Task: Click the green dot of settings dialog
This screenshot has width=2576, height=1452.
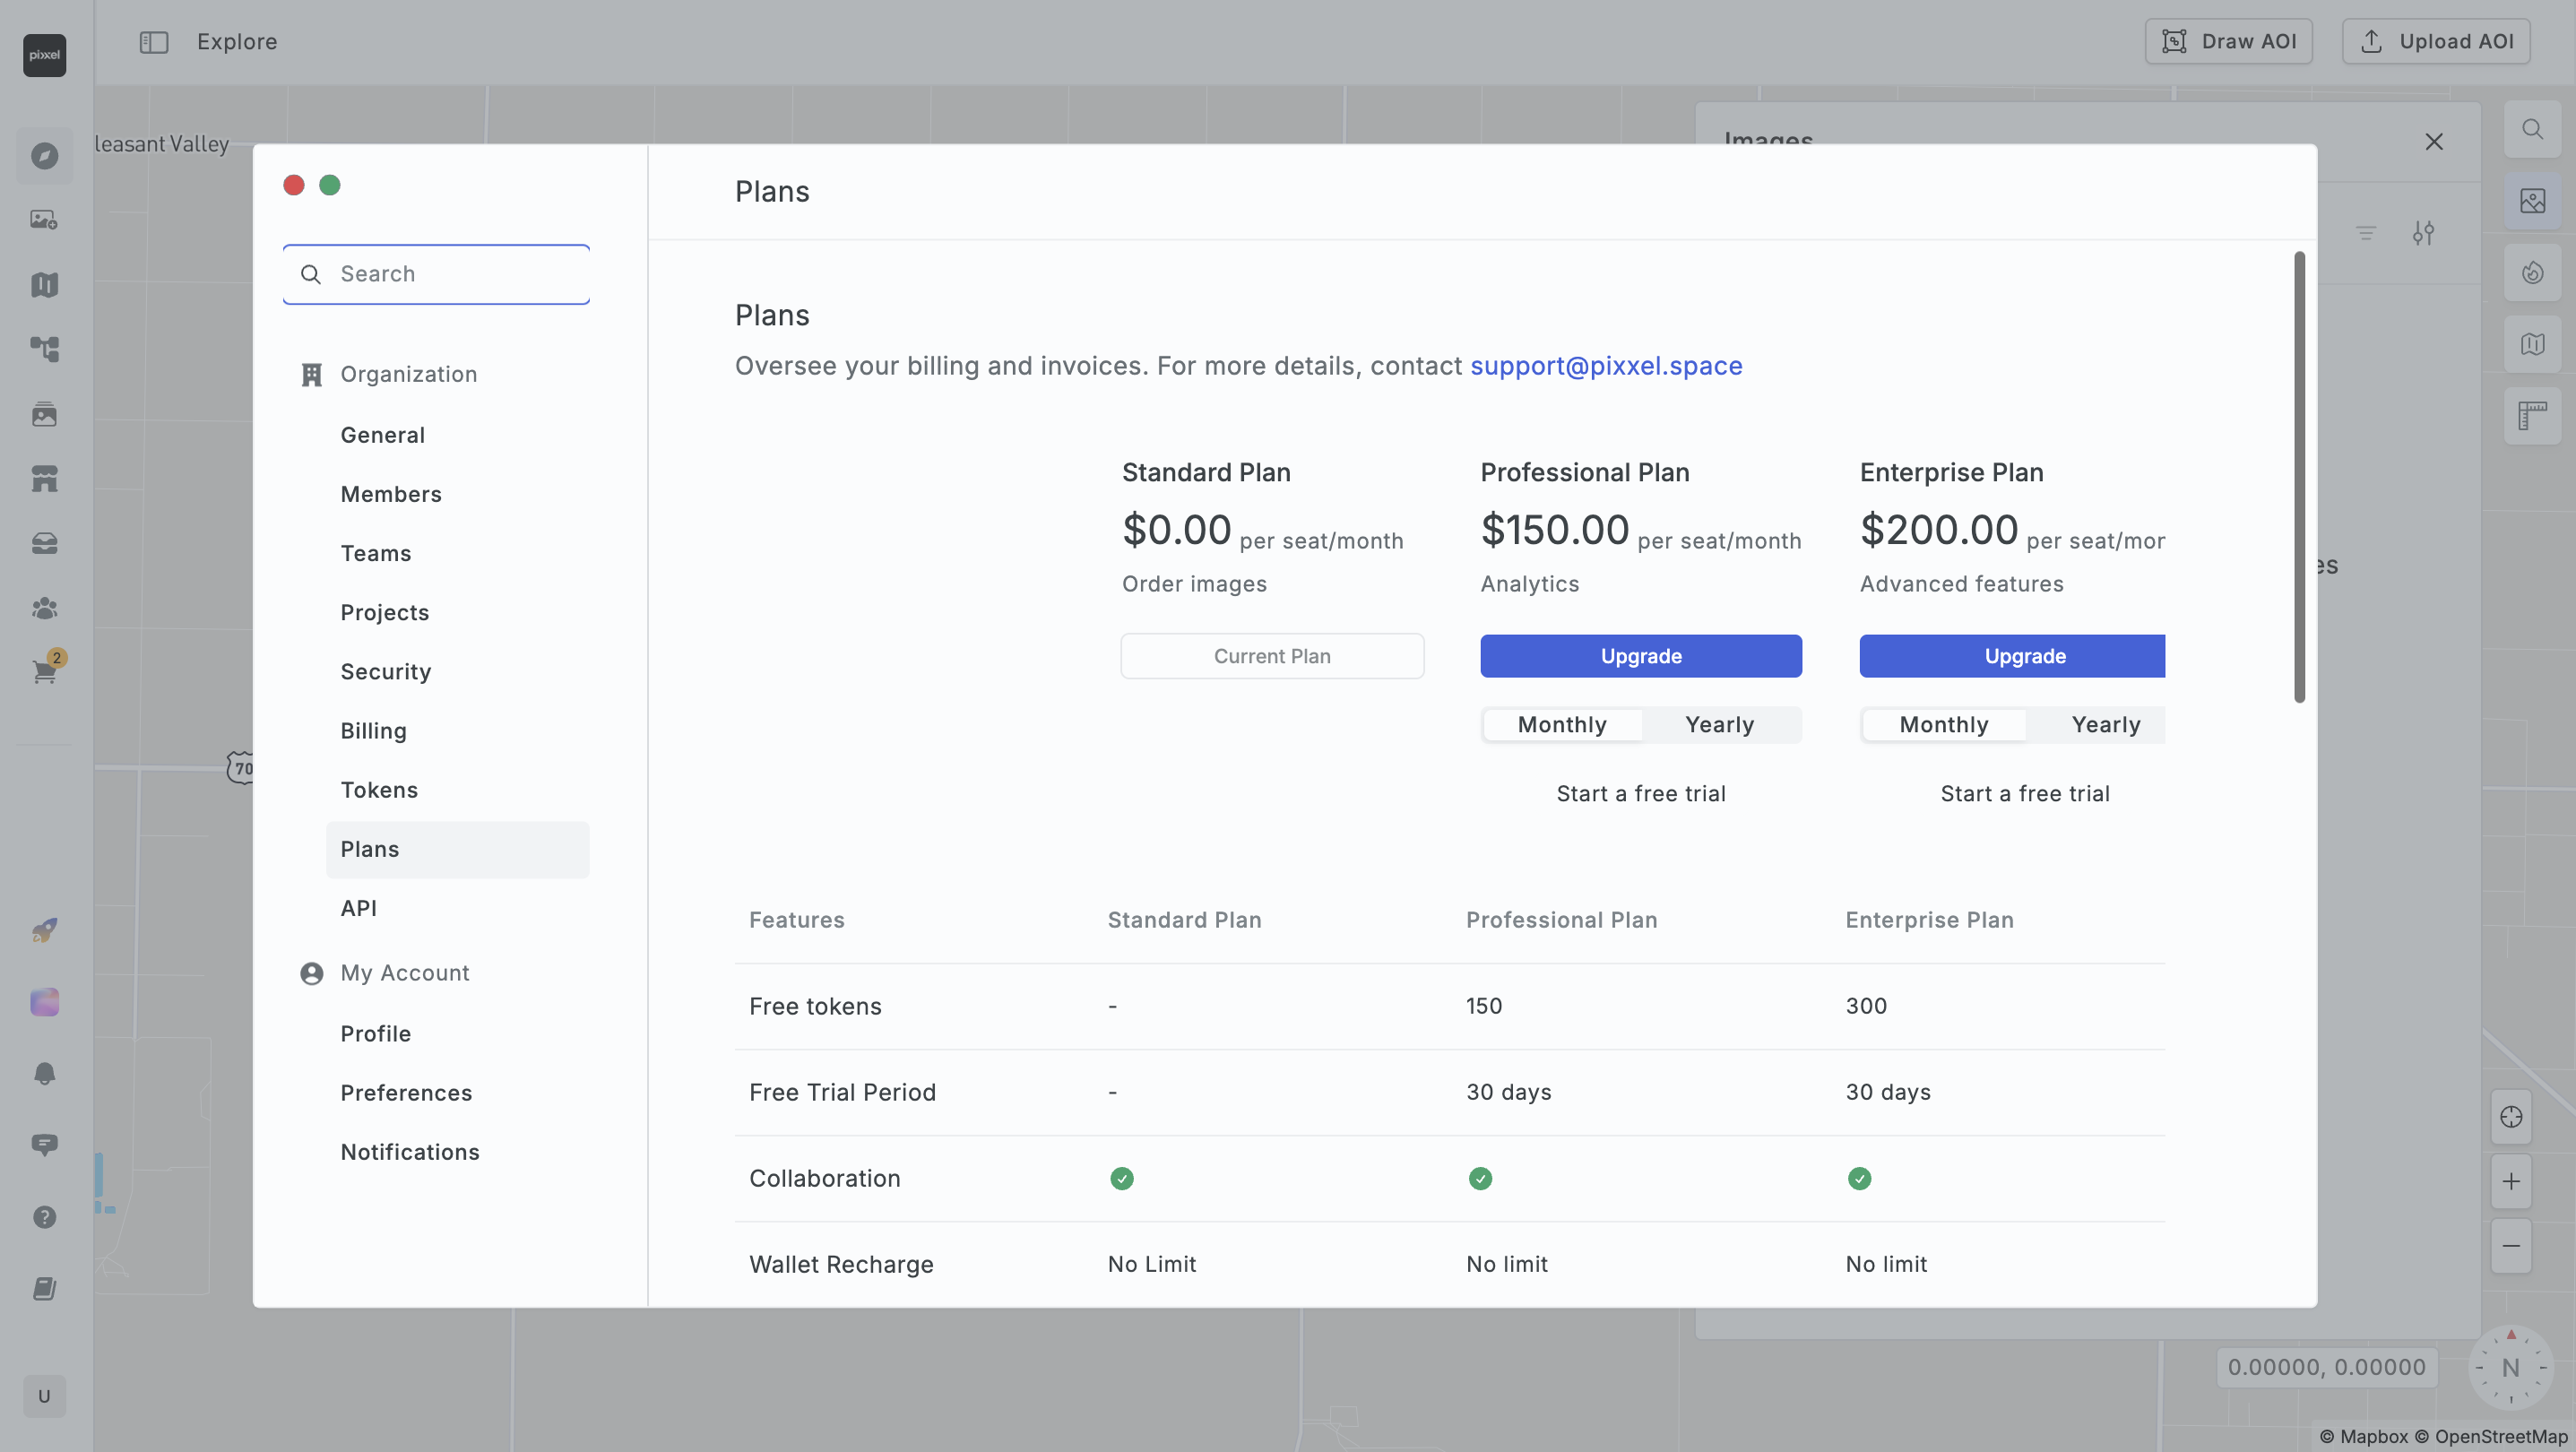Action: (x=330, y=185)
